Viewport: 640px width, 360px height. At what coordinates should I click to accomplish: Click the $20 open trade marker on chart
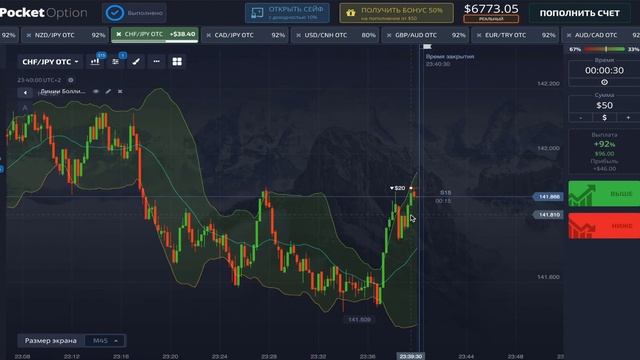[x=398, y=188]
